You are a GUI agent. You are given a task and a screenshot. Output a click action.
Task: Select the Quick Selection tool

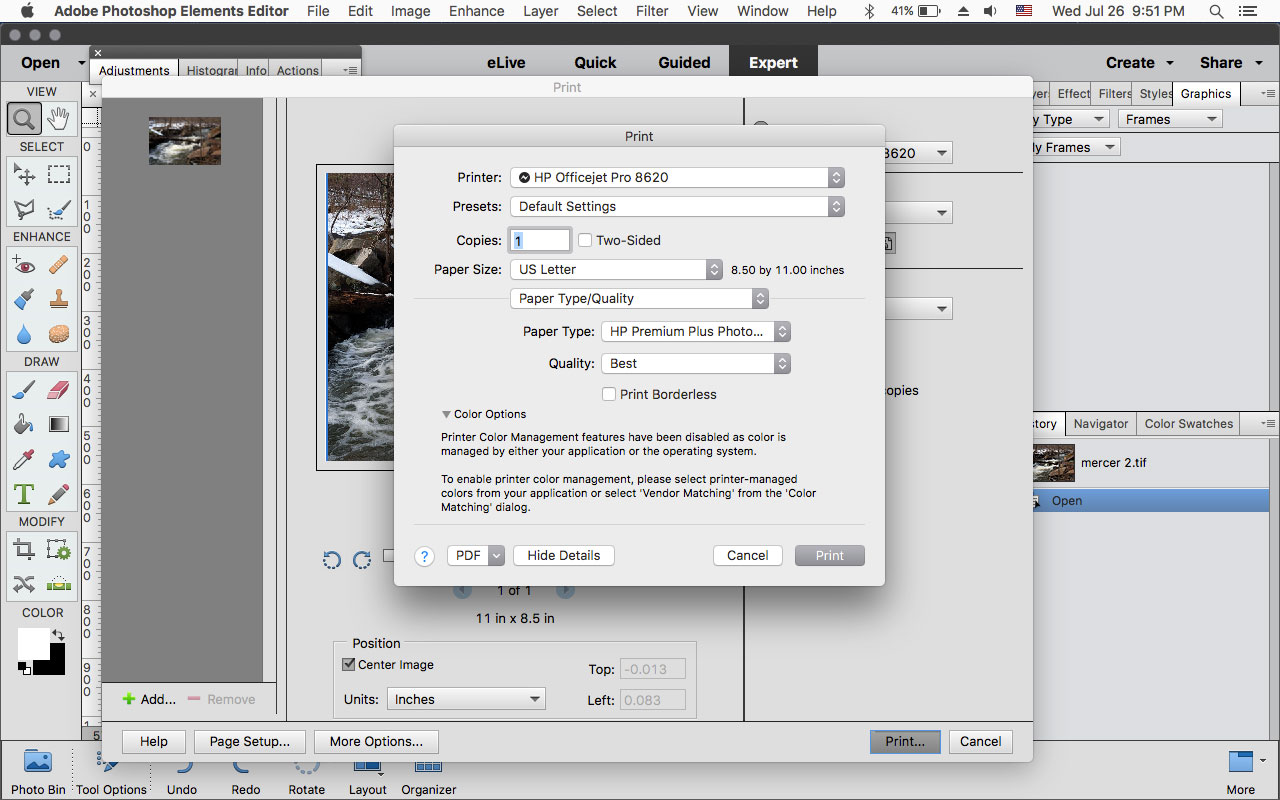59,210
